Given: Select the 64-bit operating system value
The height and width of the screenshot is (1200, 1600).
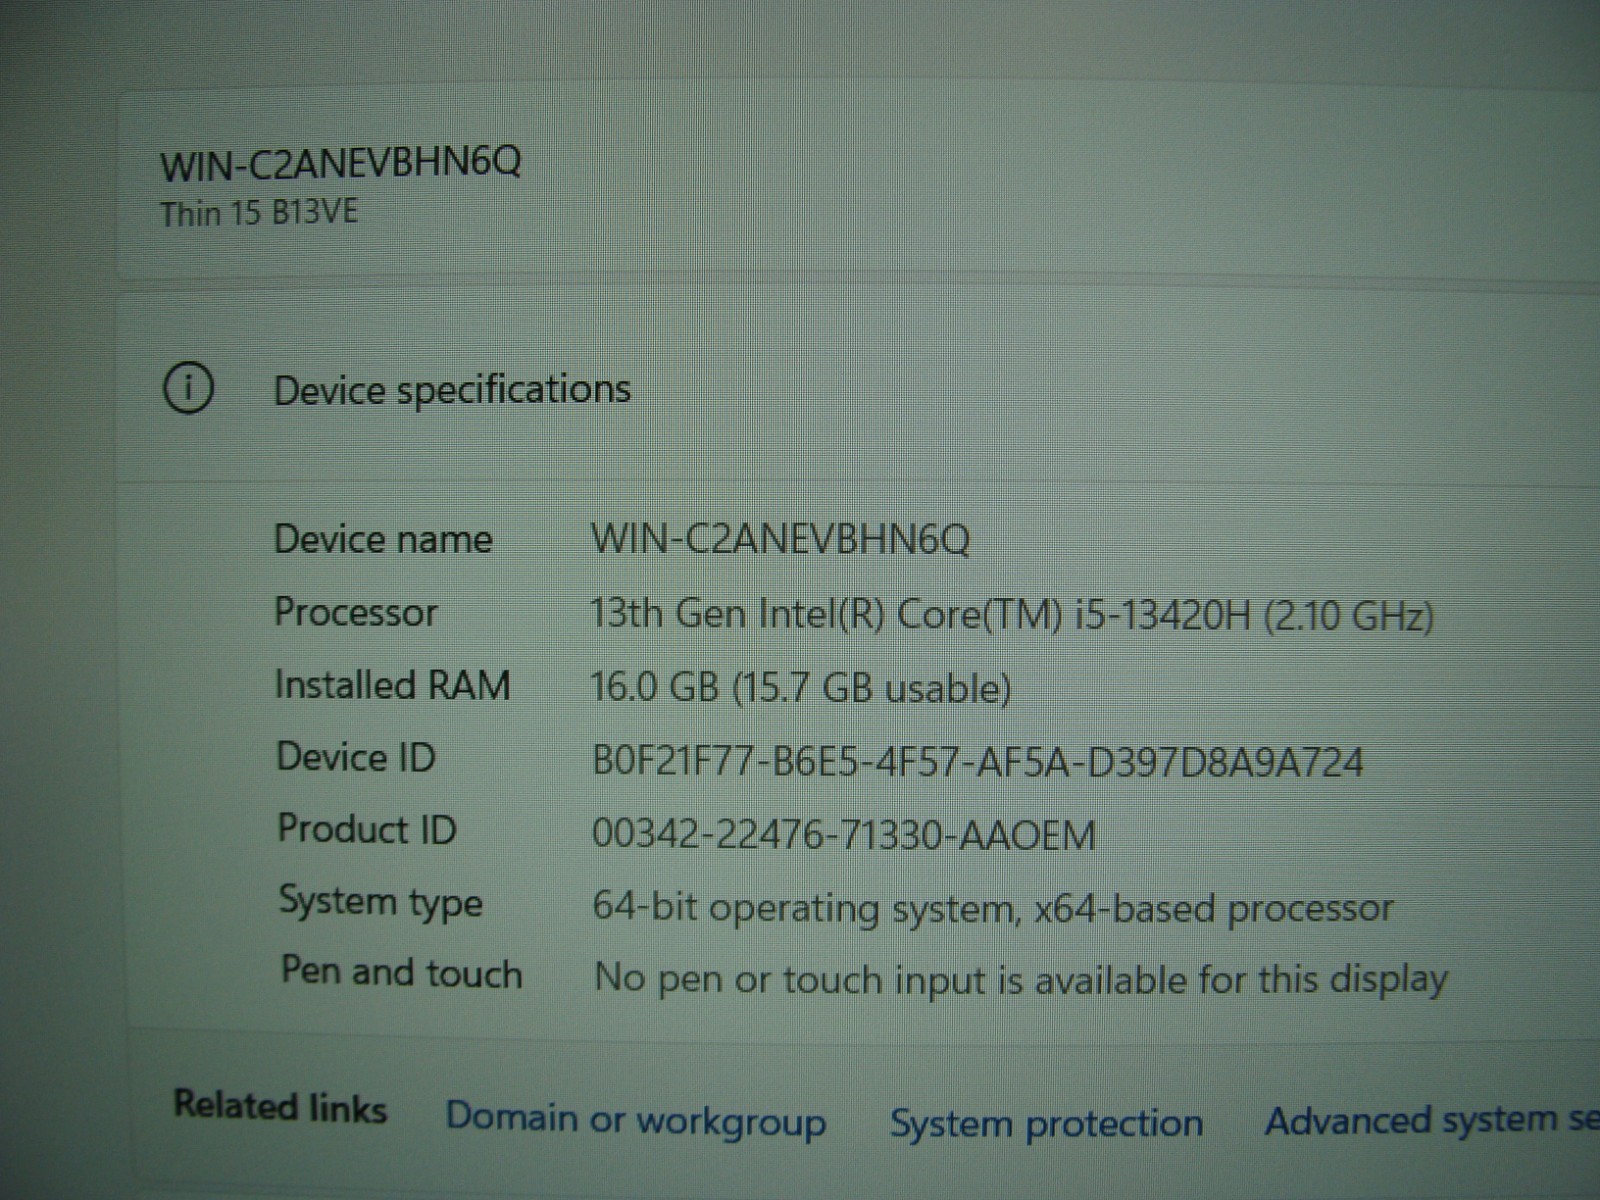Looking at the screenshot, I should pyautogui.click(x=993, y=908).
